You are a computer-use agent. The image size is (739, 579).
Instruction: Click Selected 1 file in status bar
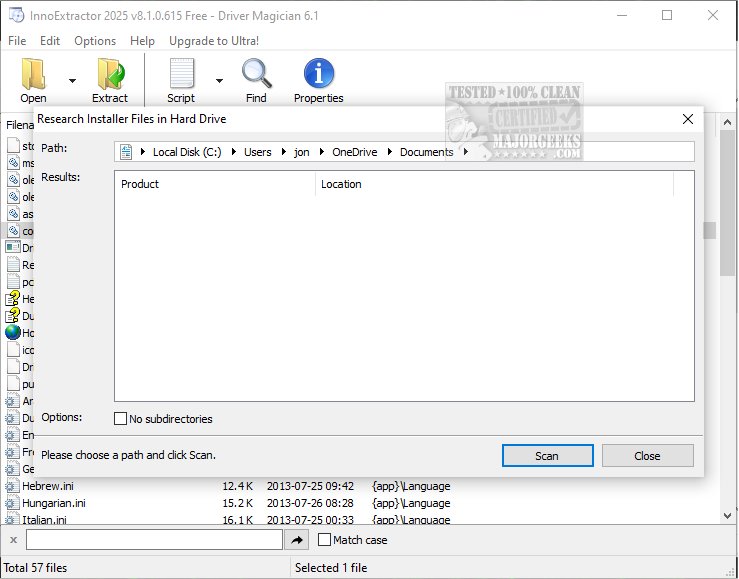[x=331, y=568]
